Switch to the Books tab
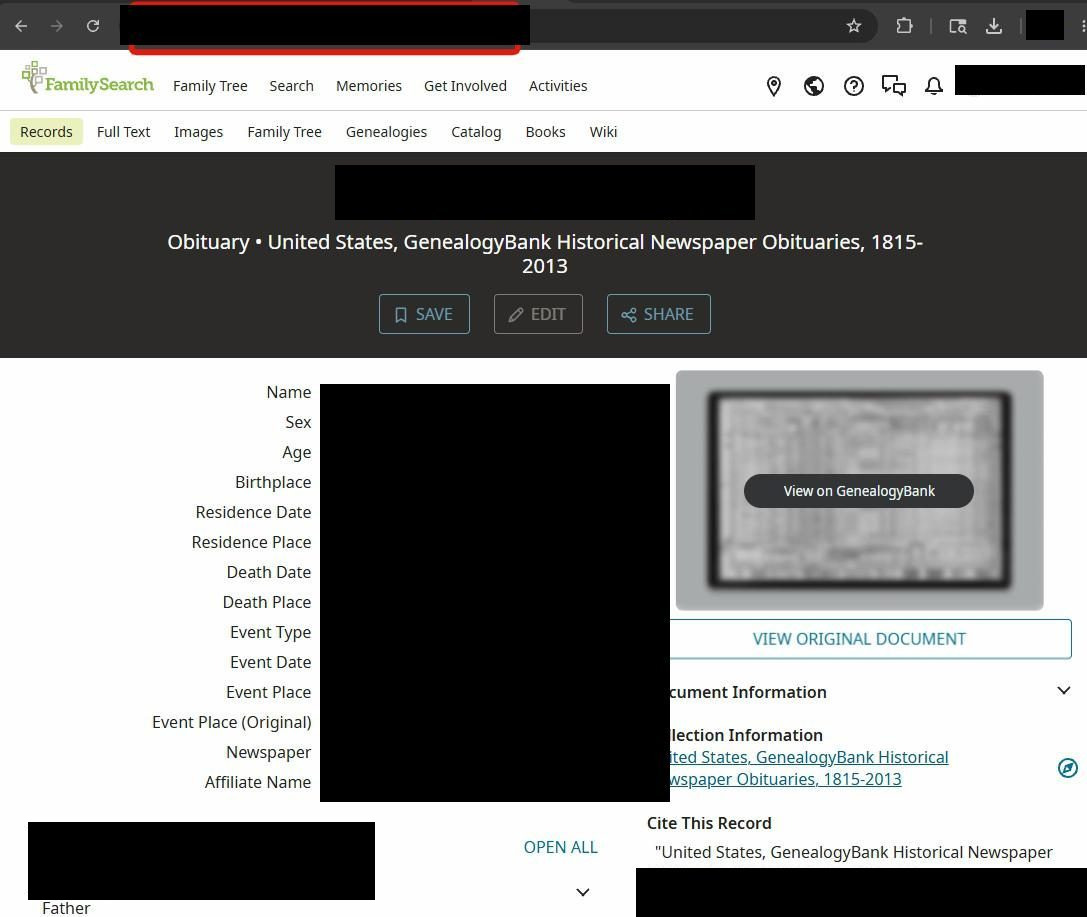1087x917 pixels. pos(546,132)
